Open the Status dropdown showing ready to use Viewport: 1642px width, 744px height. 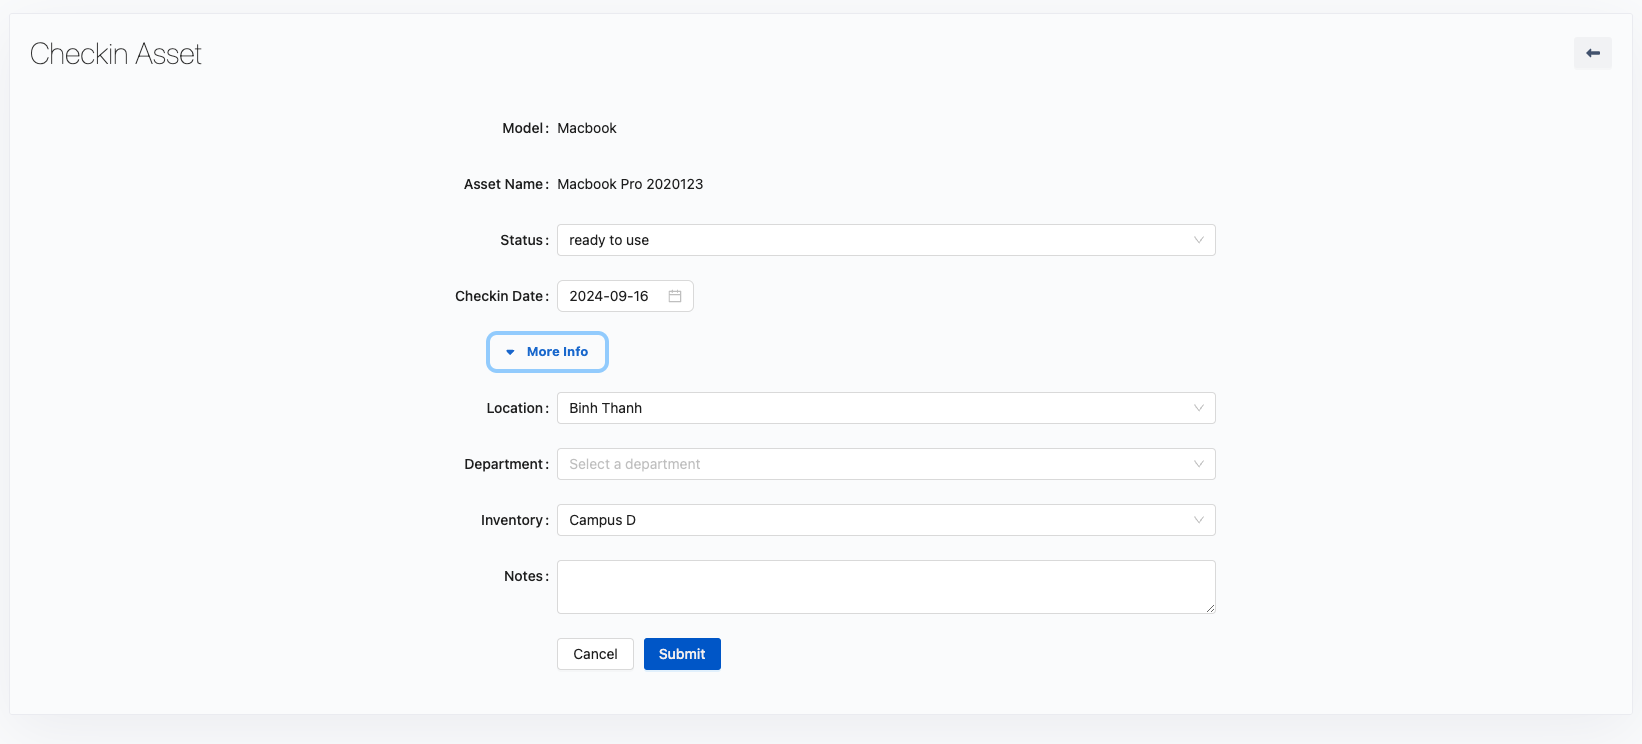870,240
